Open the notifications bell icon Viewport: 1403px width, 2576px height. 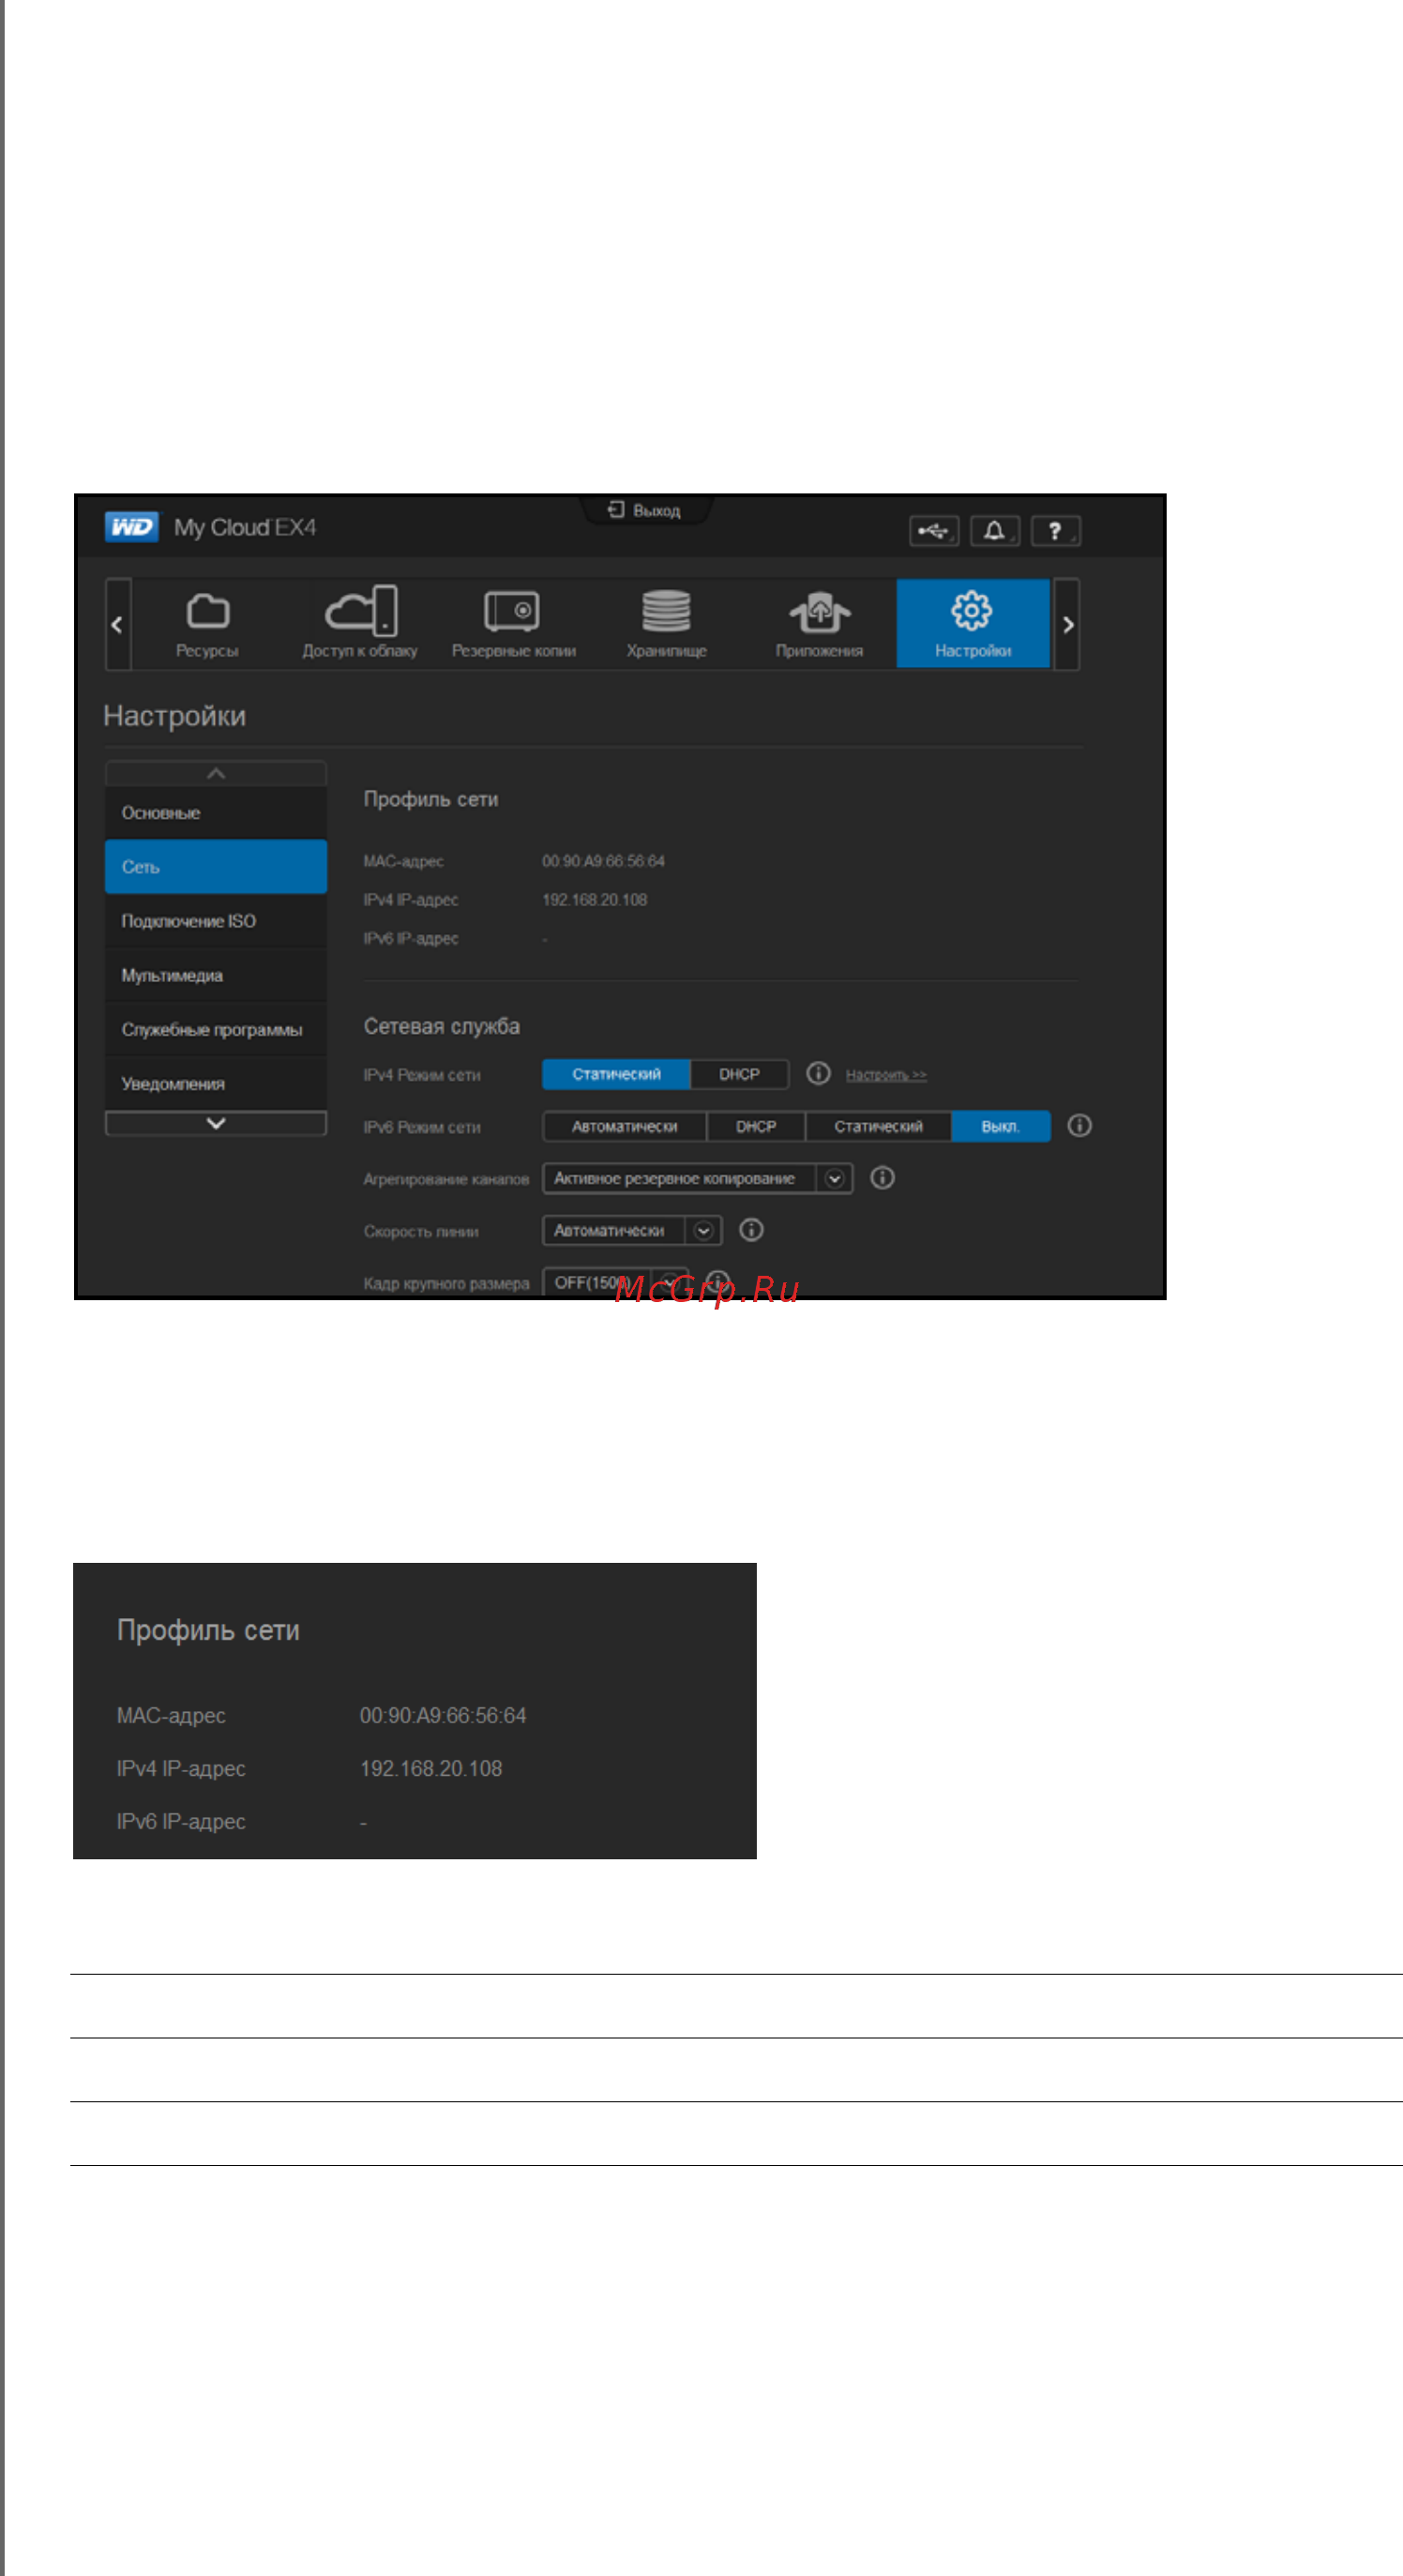point(994,531)
